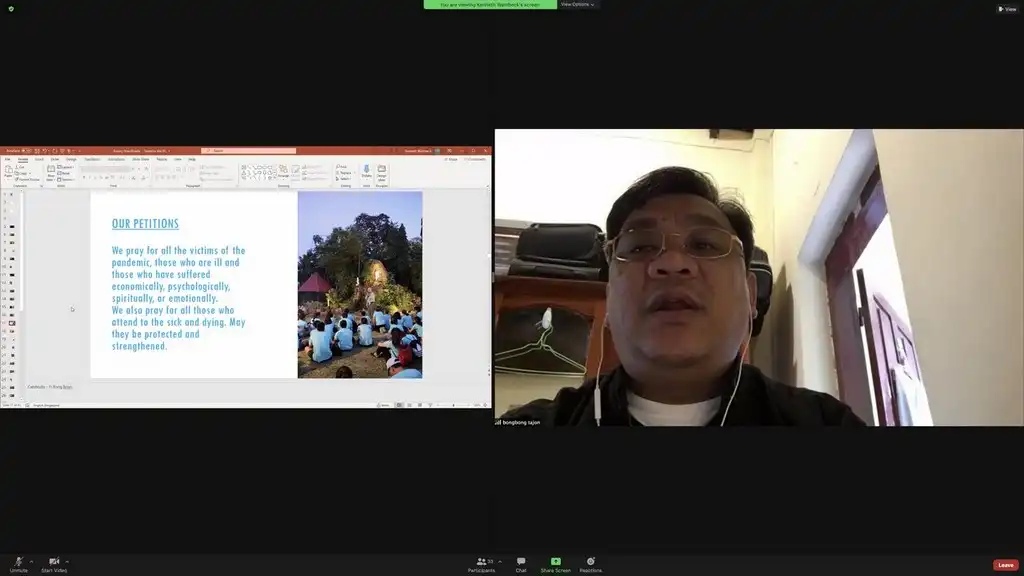Open the View Options dropdown
This screenshot has width=1024, height=576.
click(577, 5)
